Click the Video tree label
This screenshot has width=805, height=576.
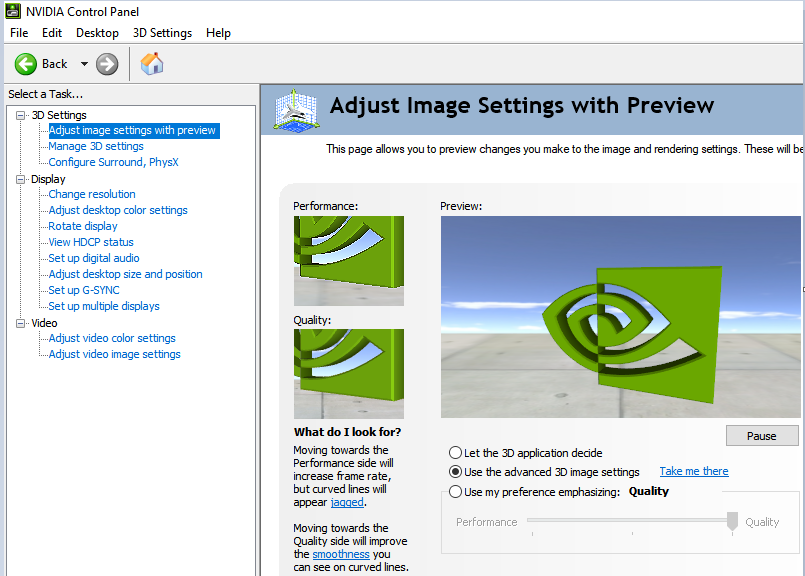44,323
